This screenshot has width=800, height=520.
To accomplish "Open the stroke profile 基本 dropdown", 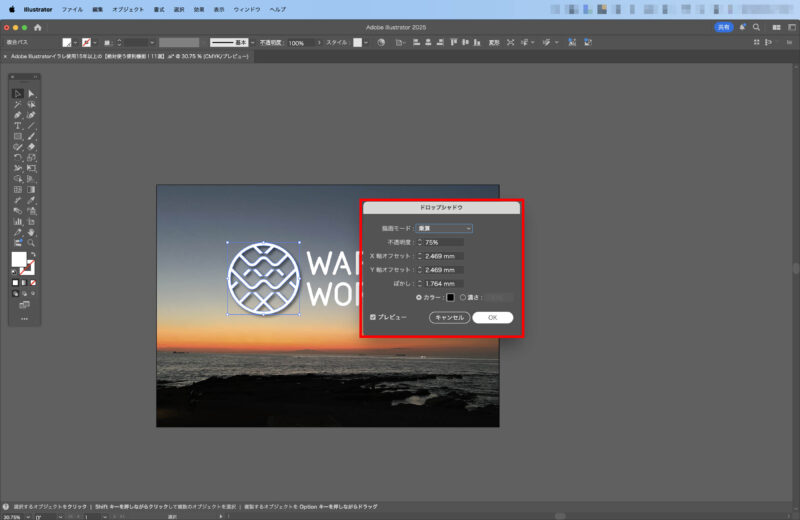I will point(250,43).
